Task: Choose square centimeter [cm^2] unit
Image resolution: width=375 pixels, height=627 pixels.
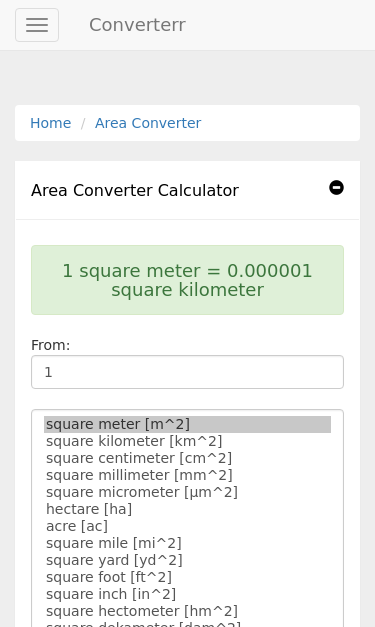Action: pos(188,458)
